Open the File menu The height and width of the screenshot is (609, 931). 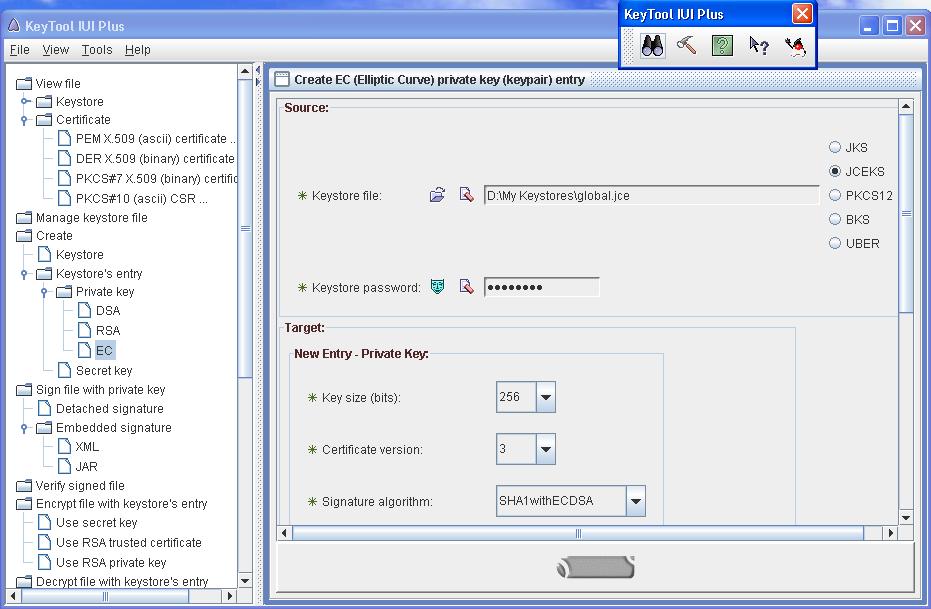[18, 49]
